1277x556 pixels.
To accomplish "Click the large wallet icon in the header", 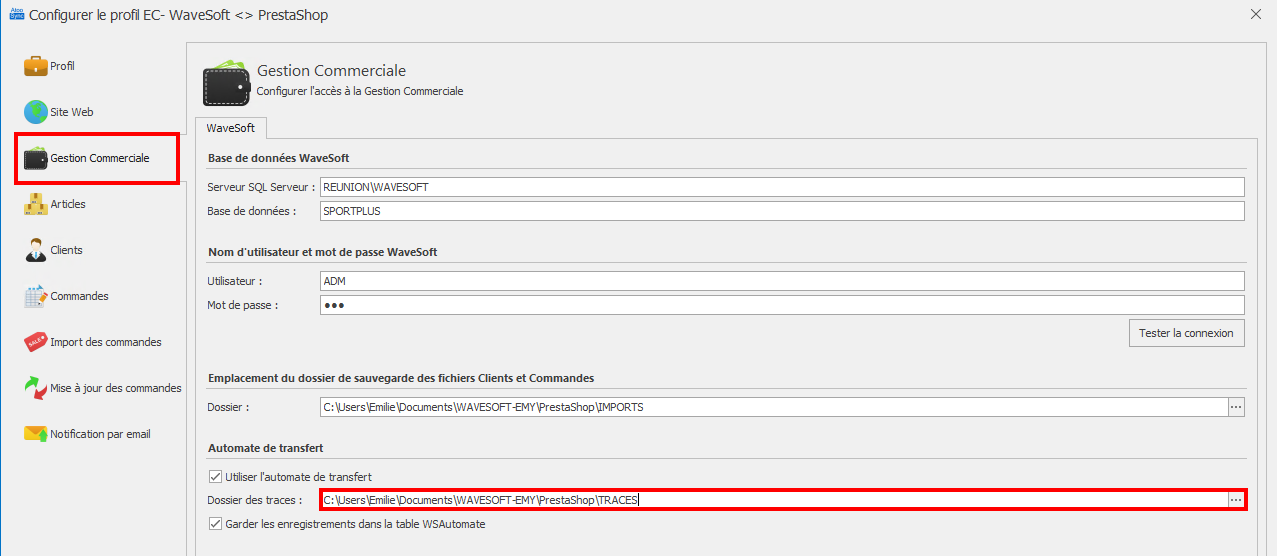I will [226, 82].
